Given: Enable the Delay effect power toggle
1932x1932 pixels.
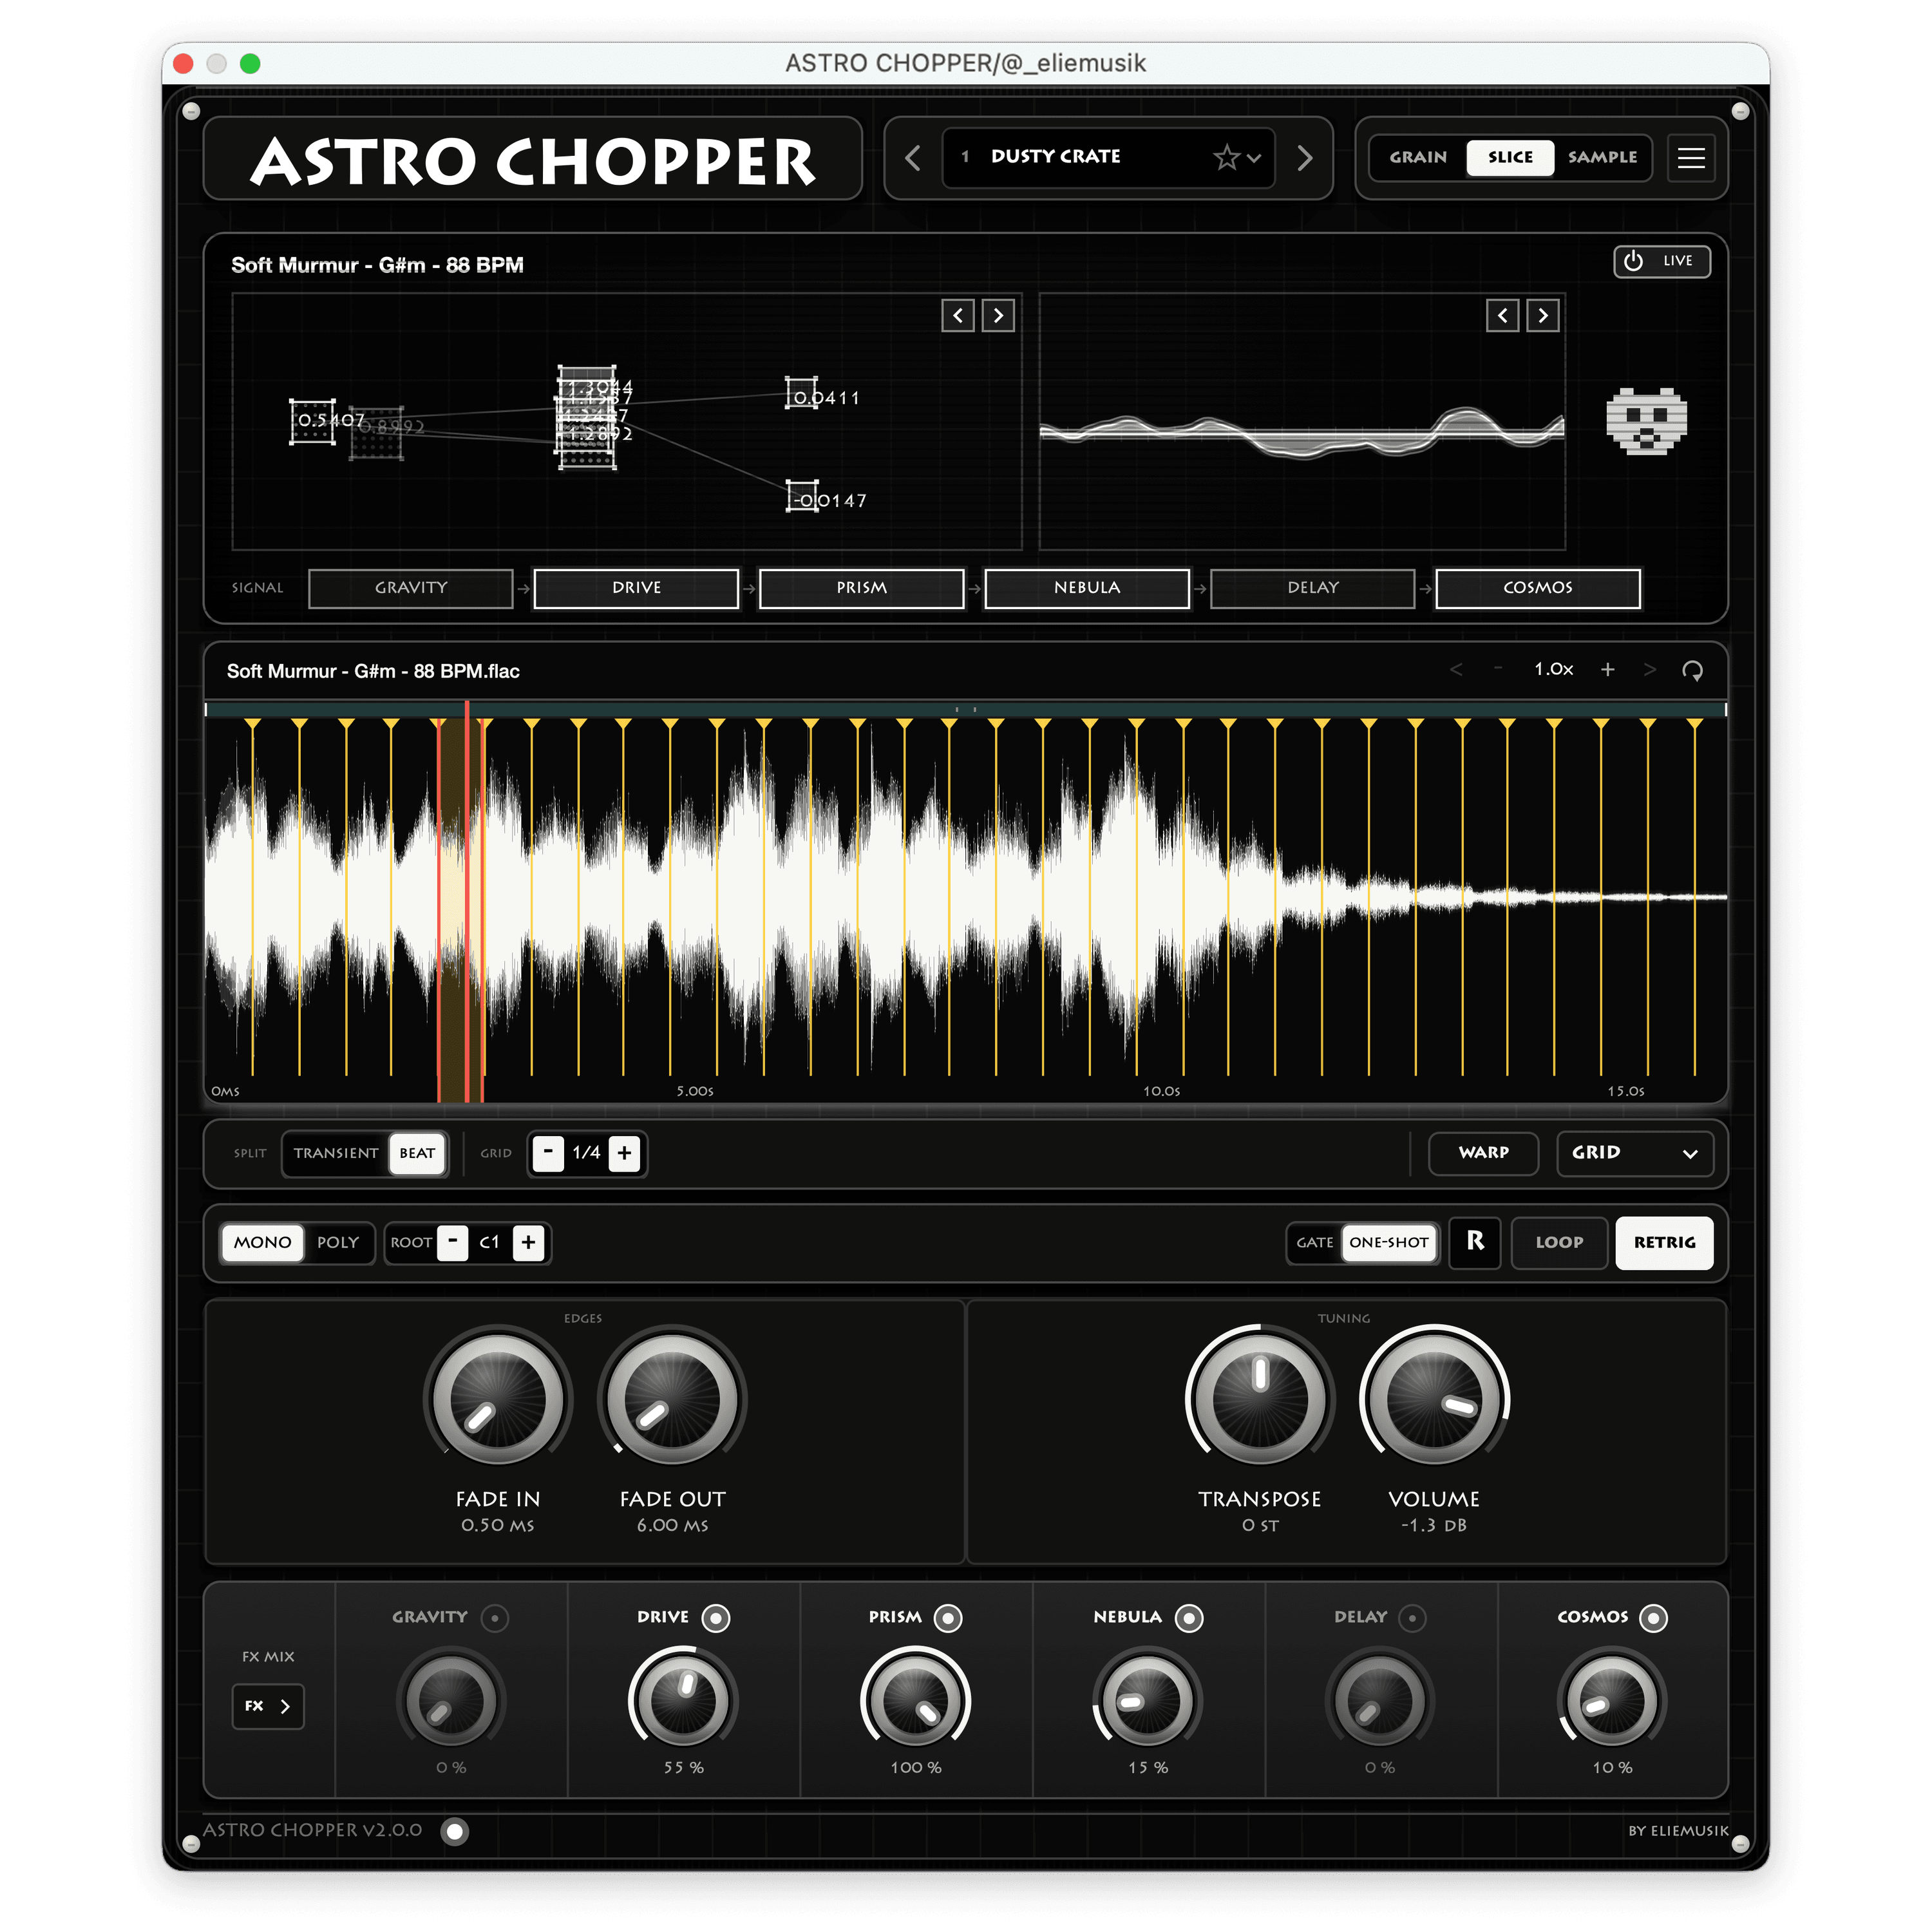Looking at the screenshot, I should [x=1412, y=1618].
